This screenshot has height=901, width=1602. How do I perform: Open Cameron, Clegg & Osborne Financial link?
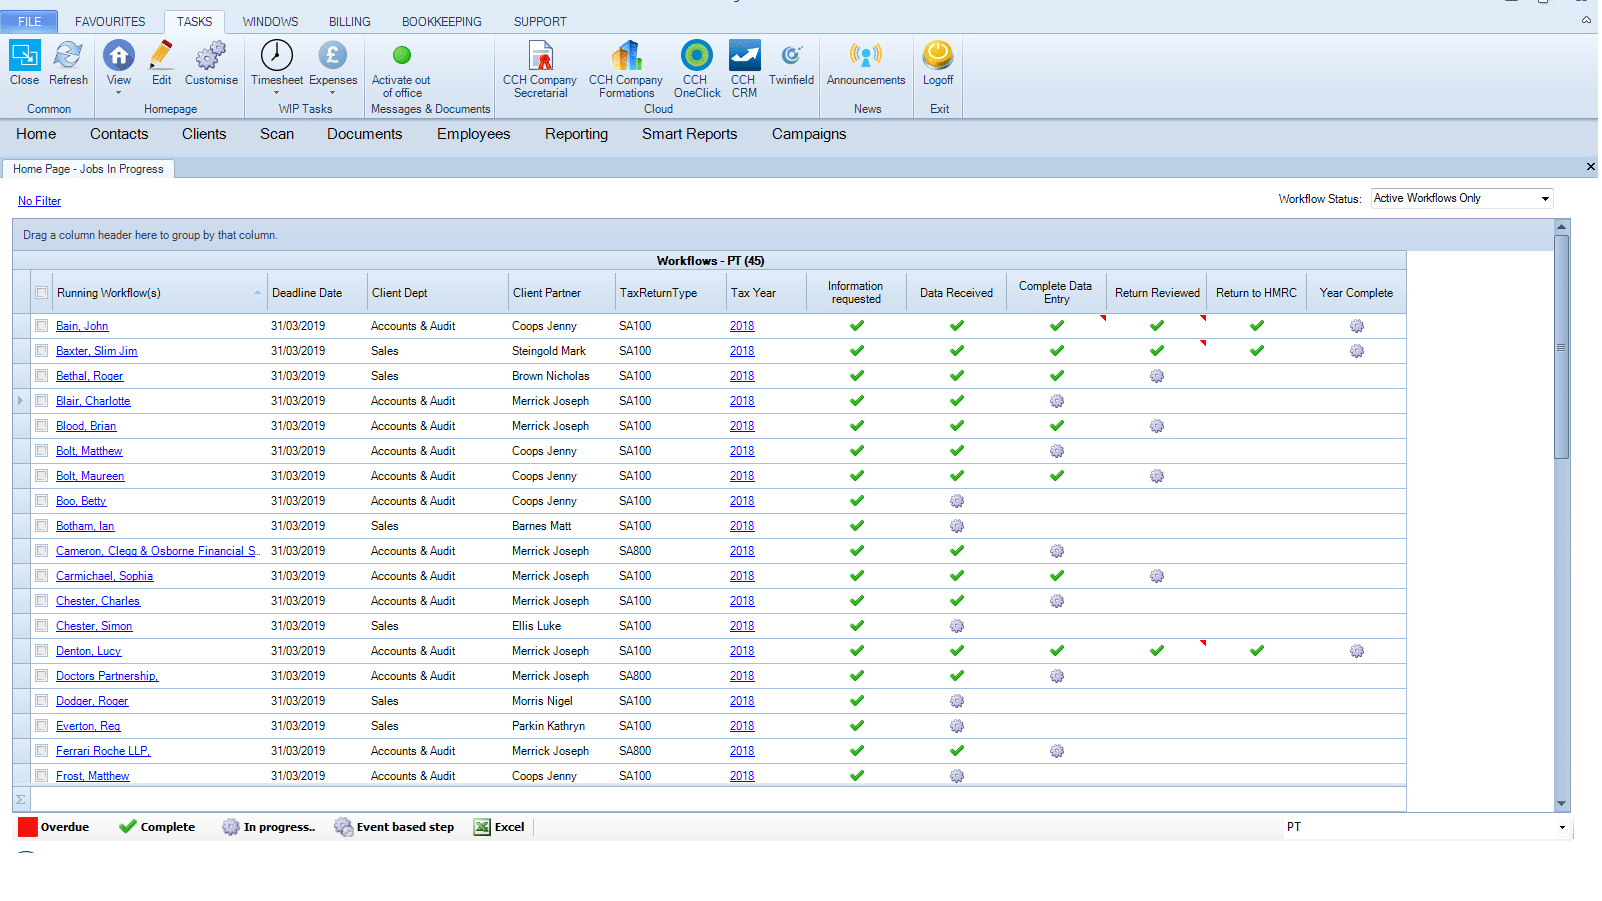[x=157, y=551]
